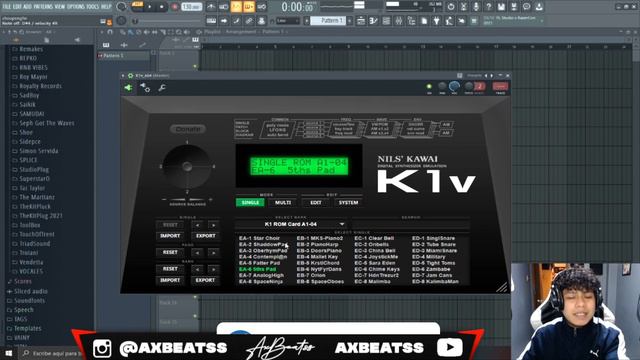Image resolution: width=640 pixels, height=360 pixels.
Task: Expand the SPLICE folder in browser
Action: click(28, 160)
